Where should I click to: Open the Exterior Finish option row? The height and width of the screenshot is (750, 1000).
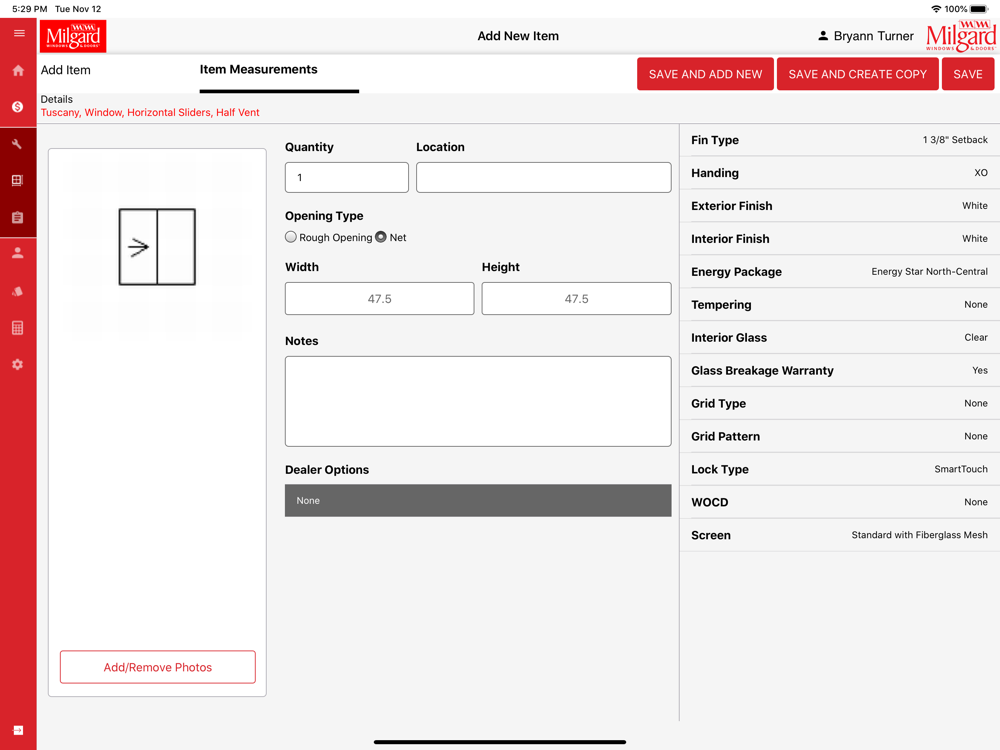pos(839,206)
